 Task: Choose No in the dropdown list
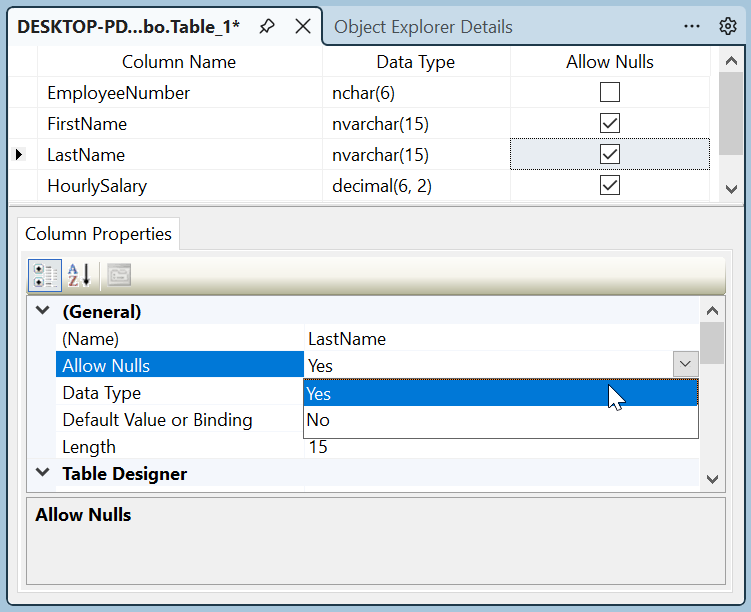tap(501, 420)
